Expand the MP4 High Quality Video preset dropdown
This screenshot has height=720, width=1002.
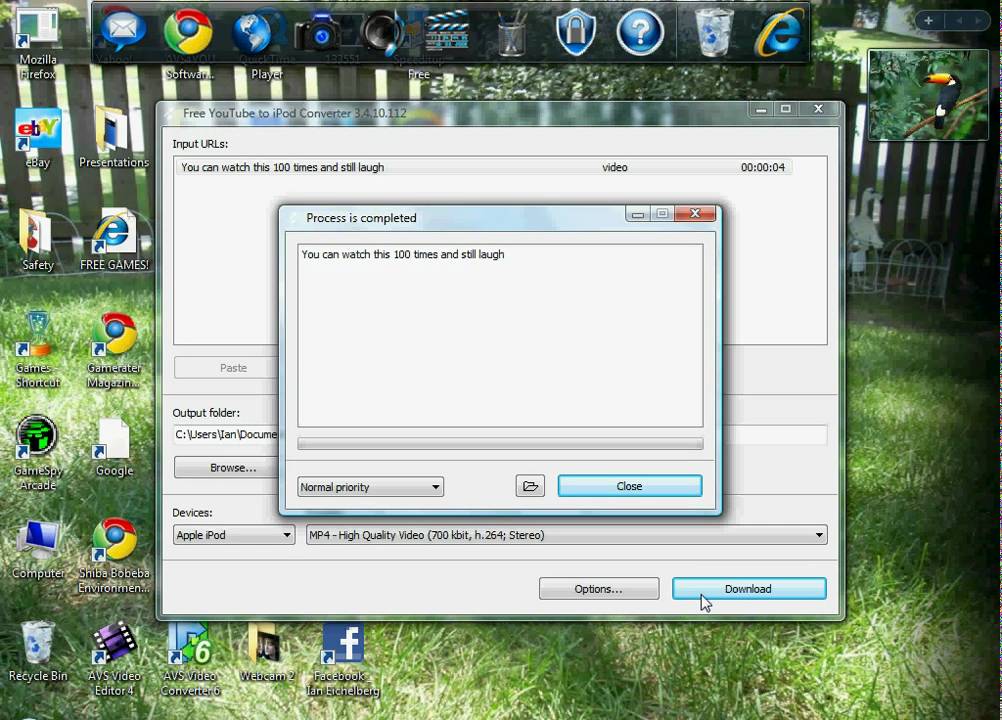coord(566,535)
